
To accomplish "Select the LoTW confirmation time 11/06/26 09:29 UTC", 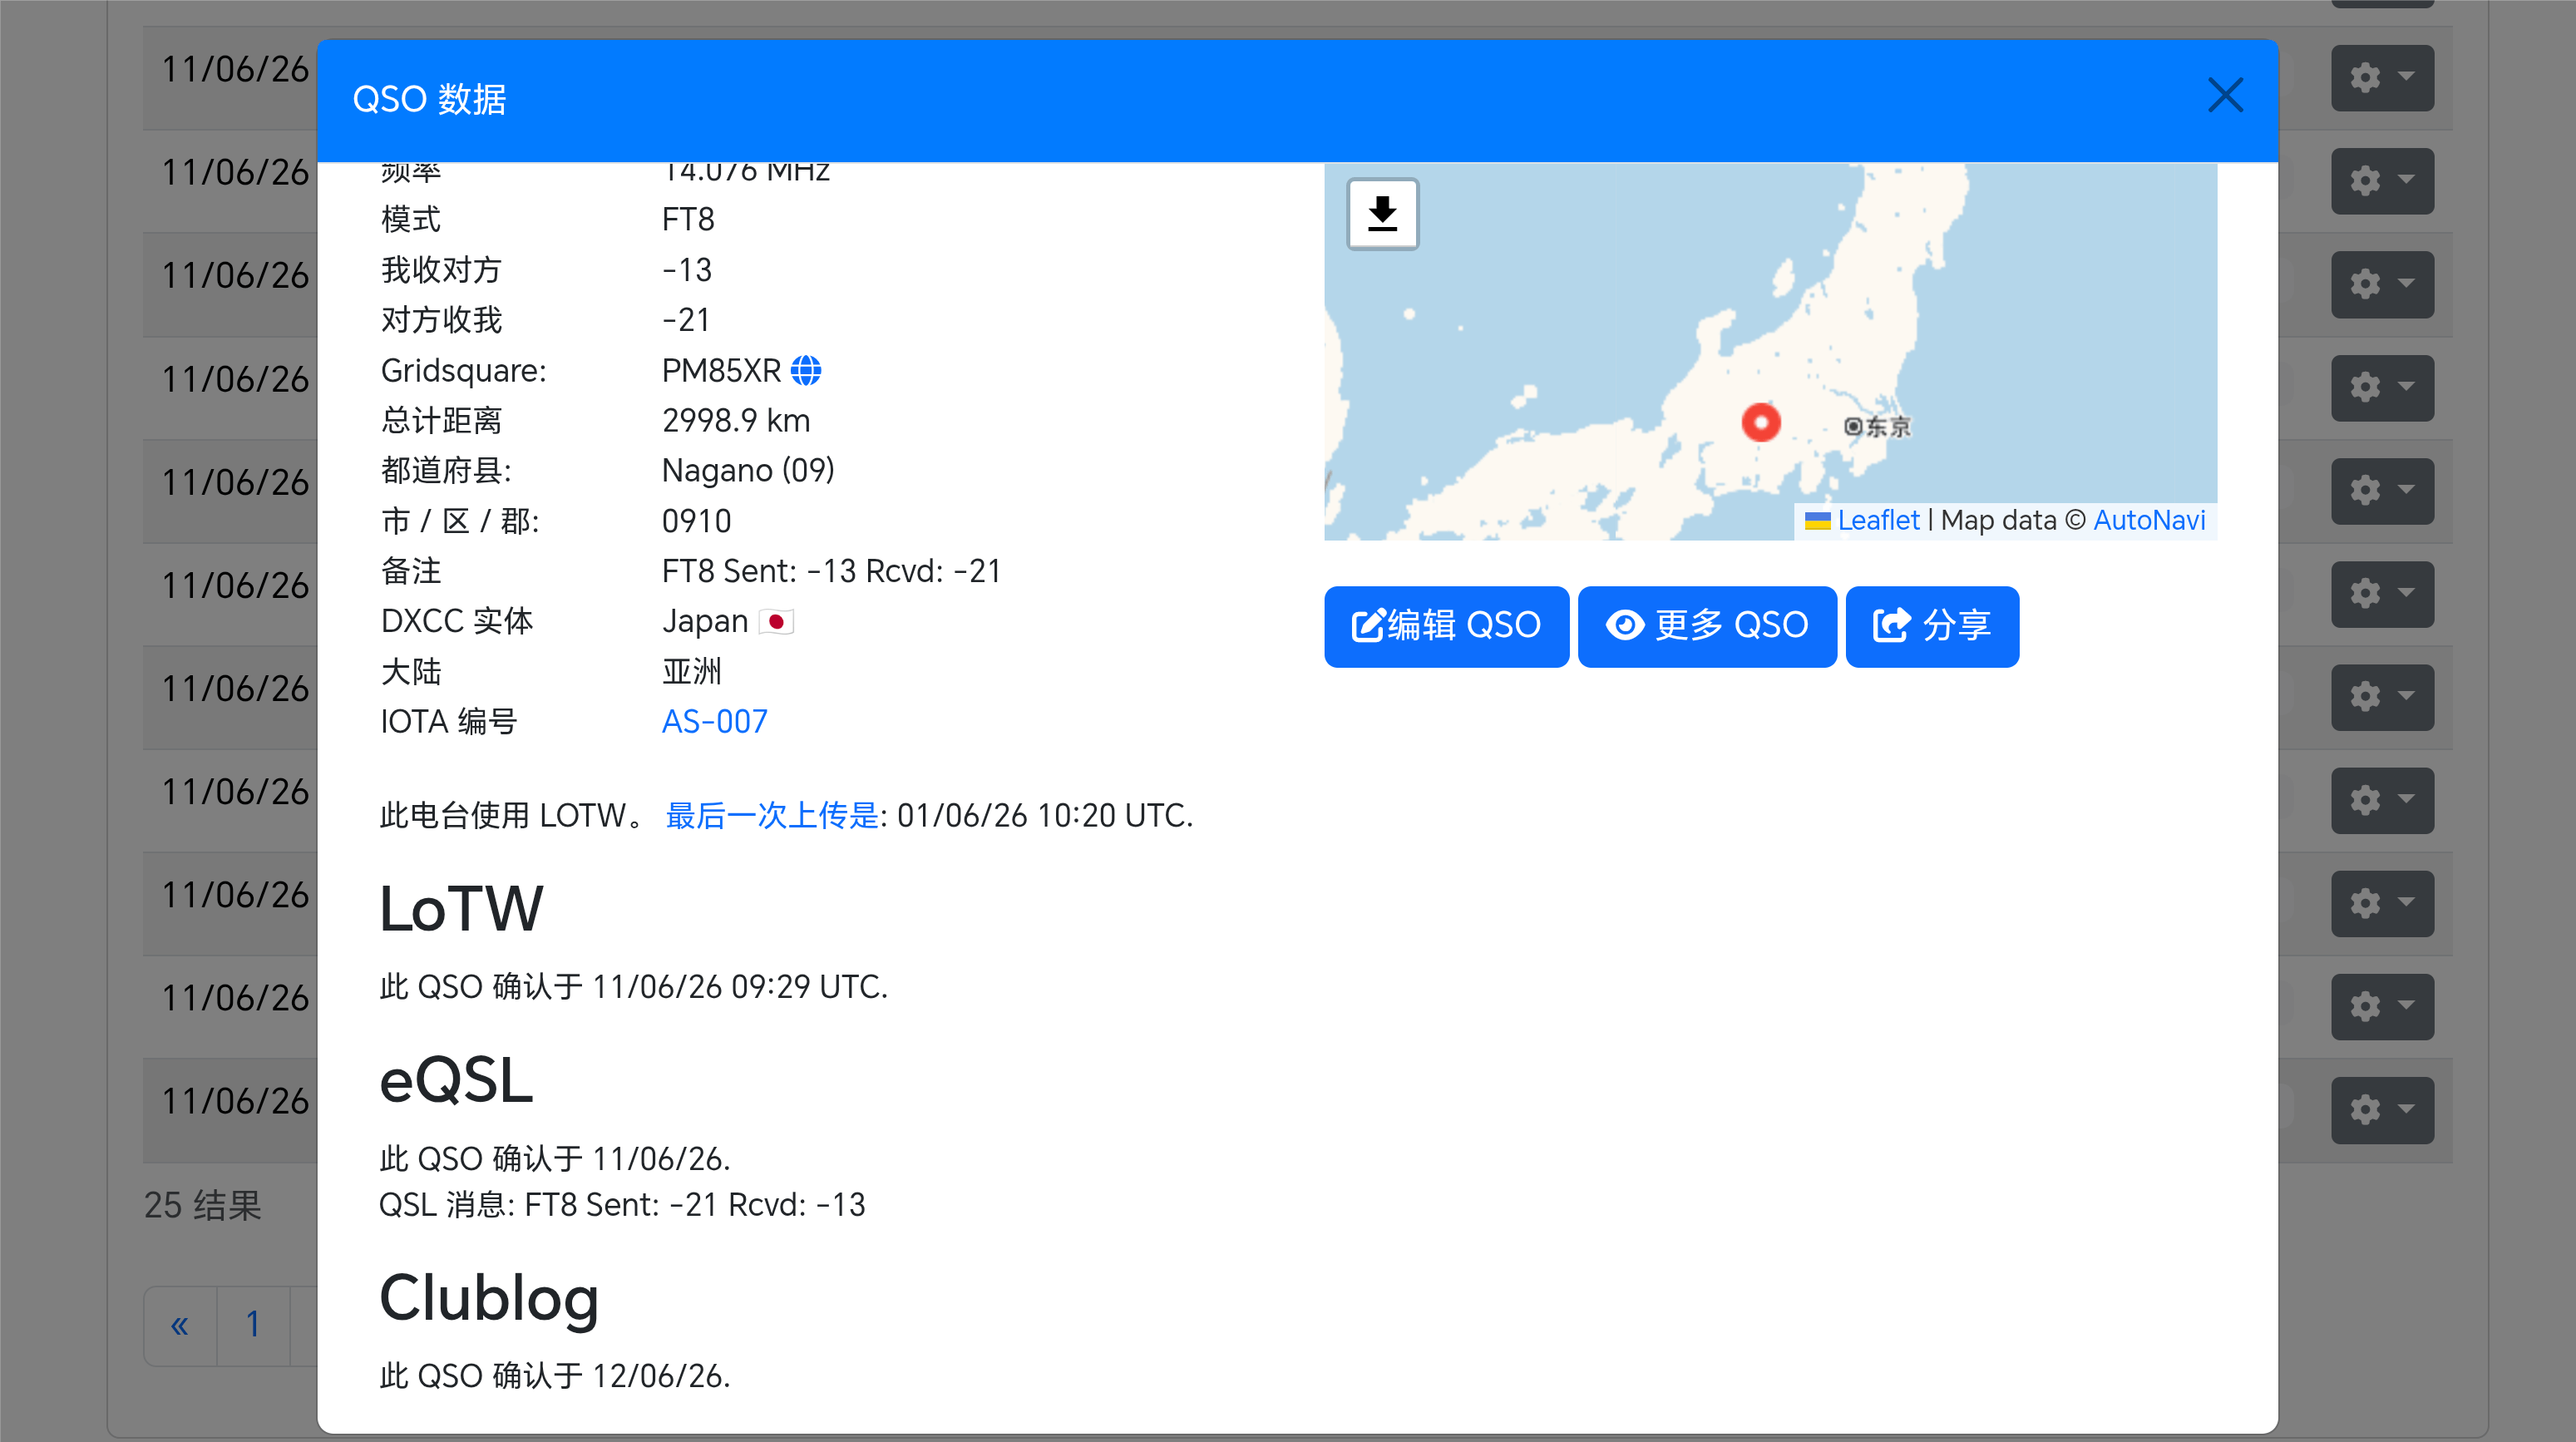I will point(739,988).
